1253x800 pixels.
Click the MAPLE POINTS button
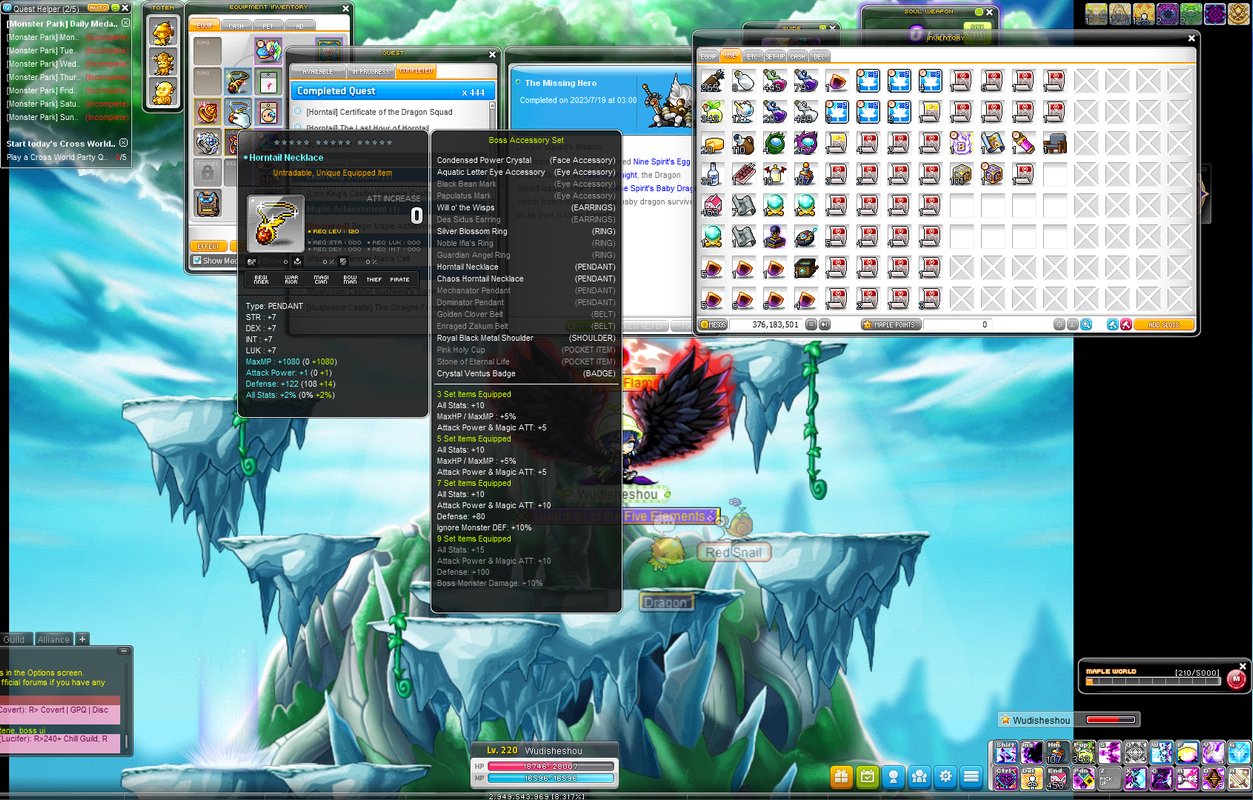click(890, 324)
